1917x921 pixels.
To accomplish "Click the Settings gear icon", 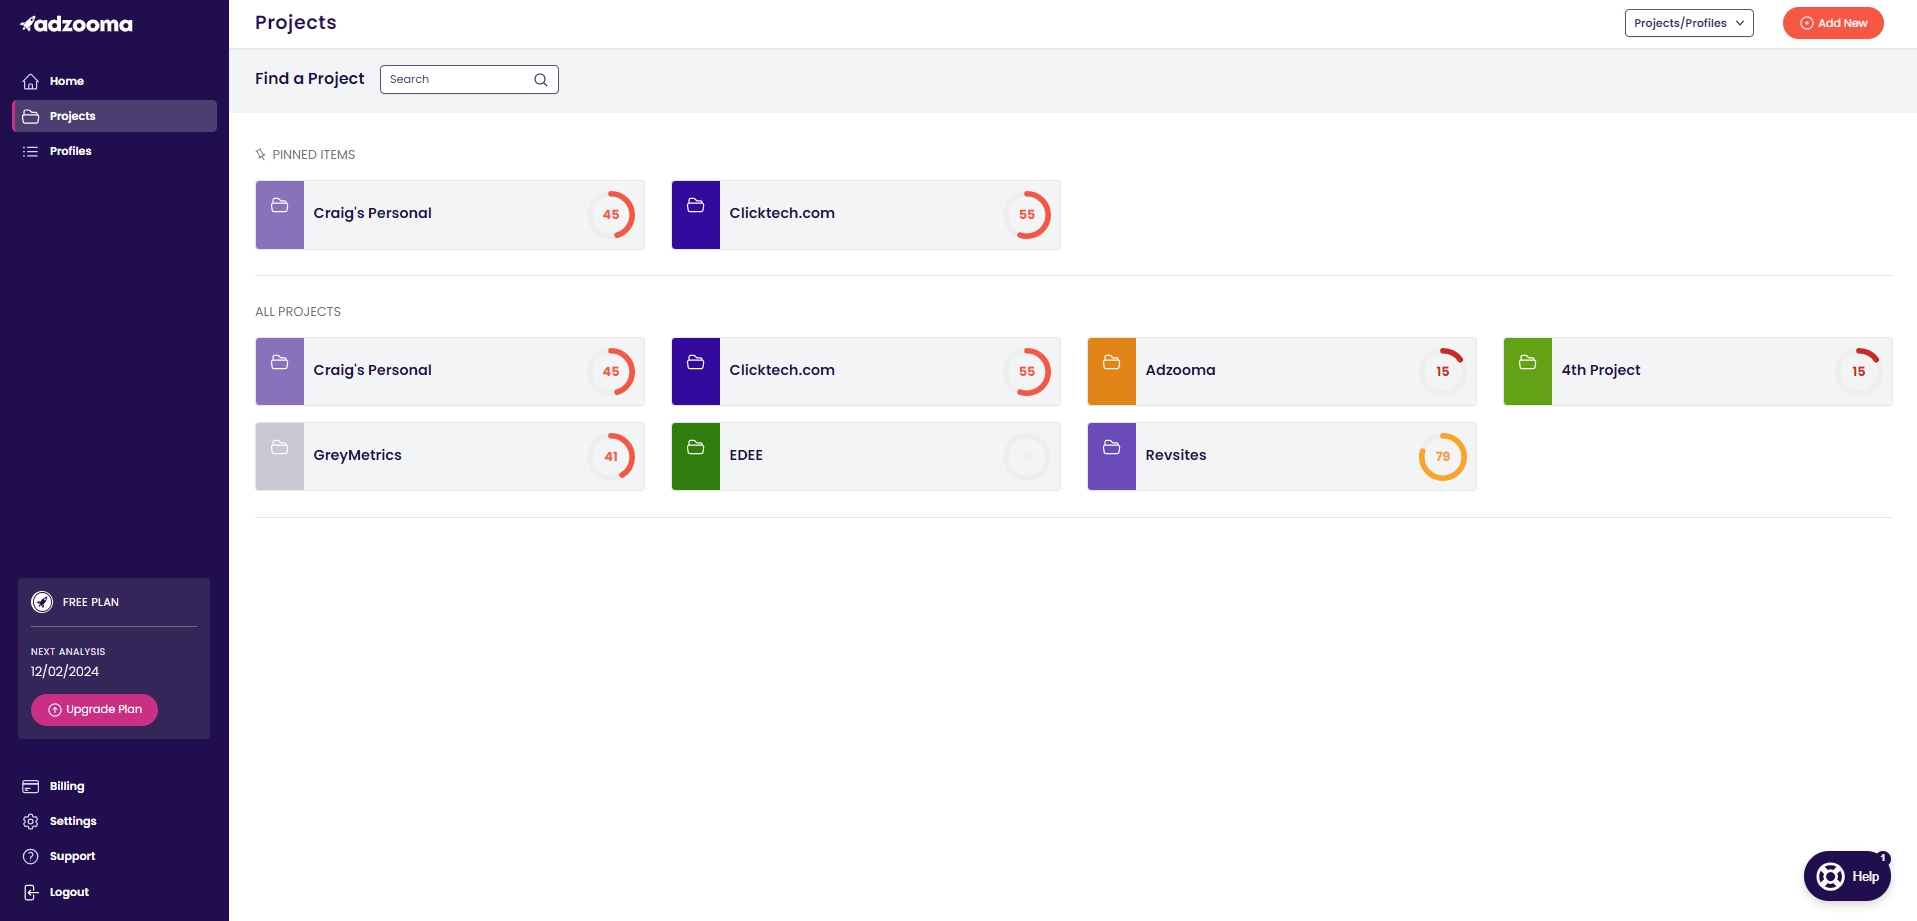I will 31,821.
